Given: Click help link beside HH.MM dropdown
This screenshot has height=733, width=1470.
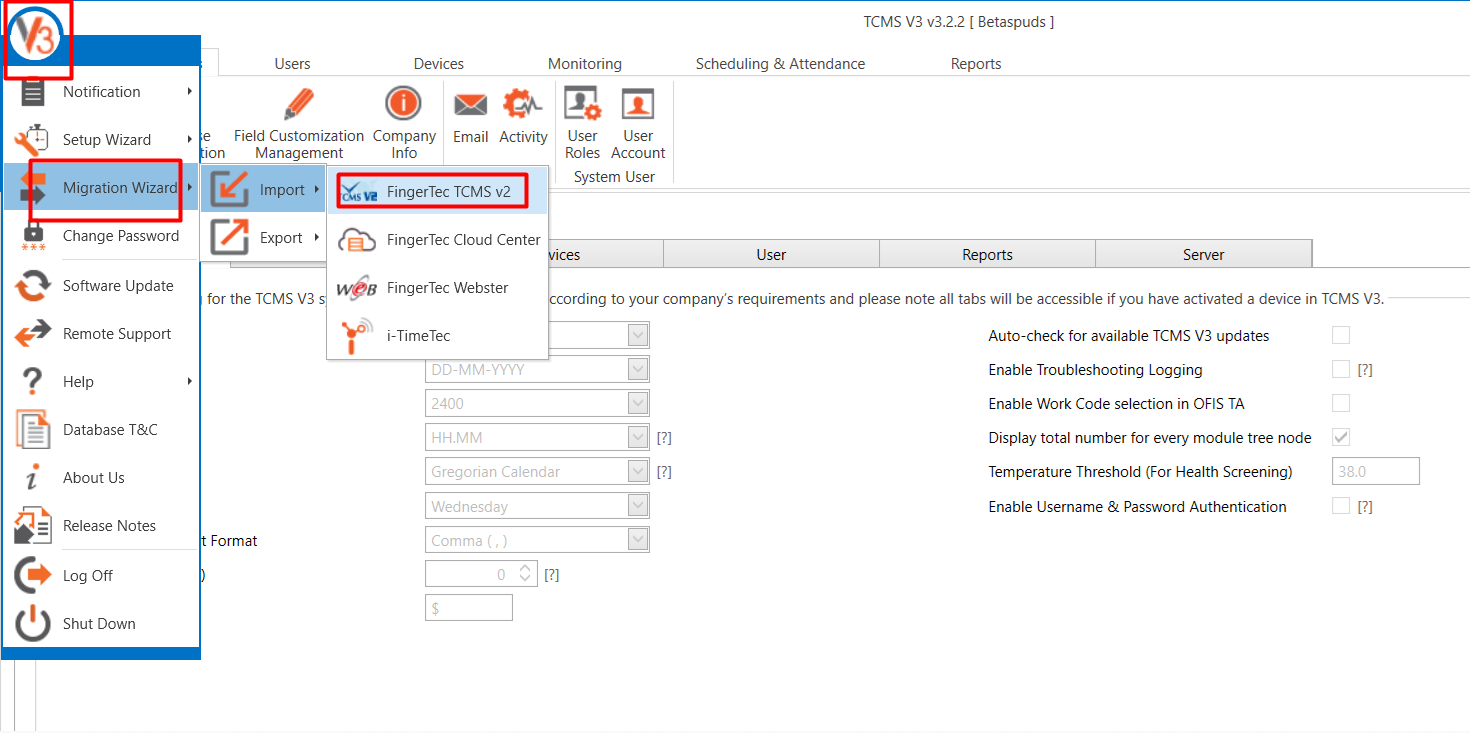Looking at the screenshot, I should (x=664, y=438).
